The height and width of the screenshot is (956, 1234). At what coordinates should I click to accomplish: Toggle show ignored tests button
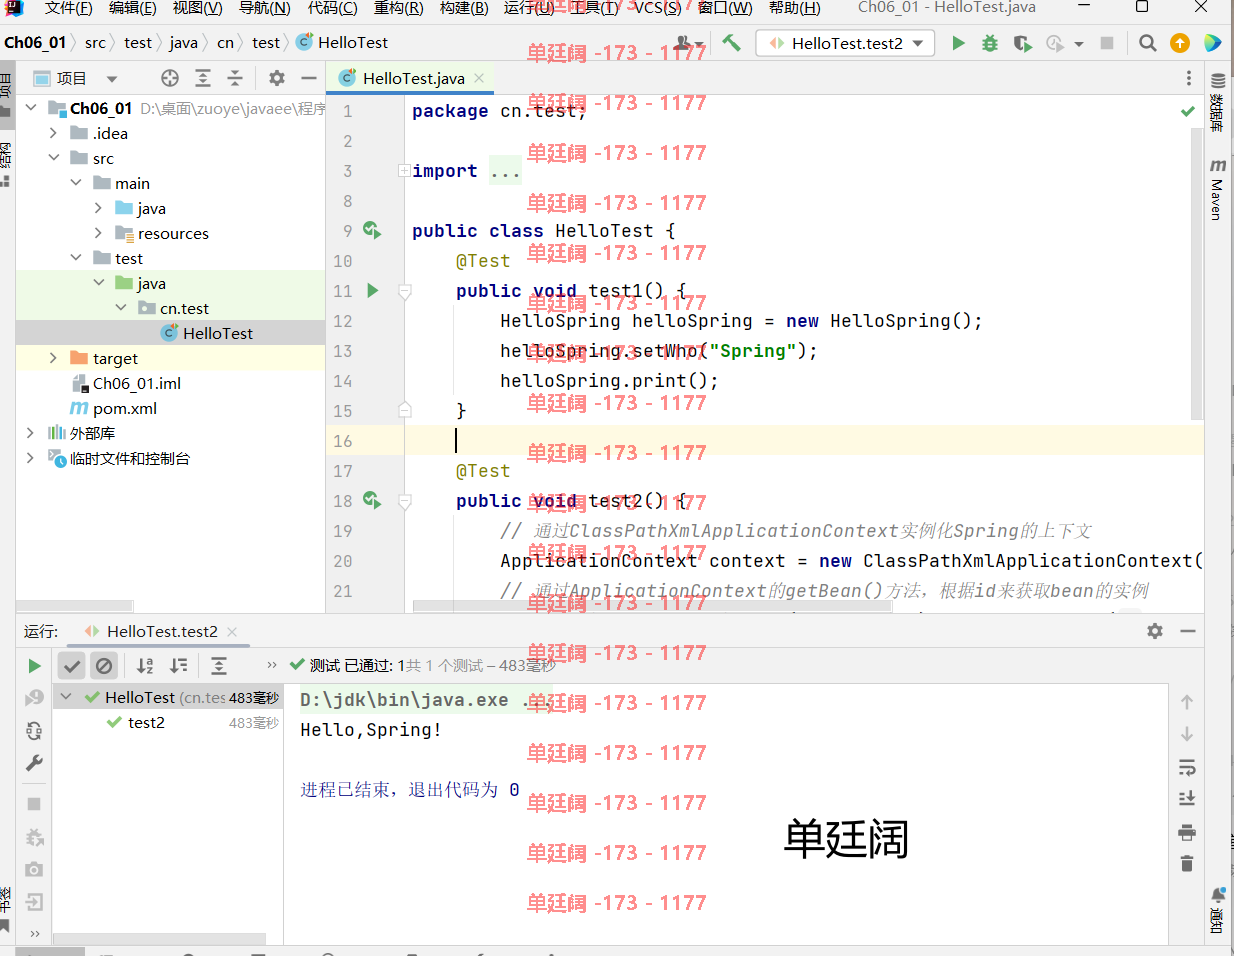(x=104, y=666)
